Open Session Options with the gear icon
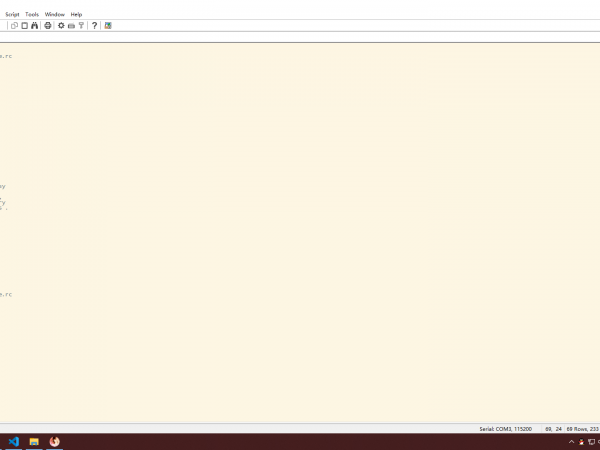 coord(61,25)
